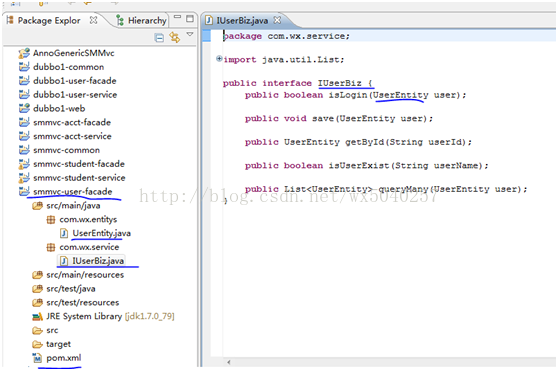Toggle Link with Editor icon
Image resolution: width=558 pixels, height=371 pixels.
tap(175, 37)
